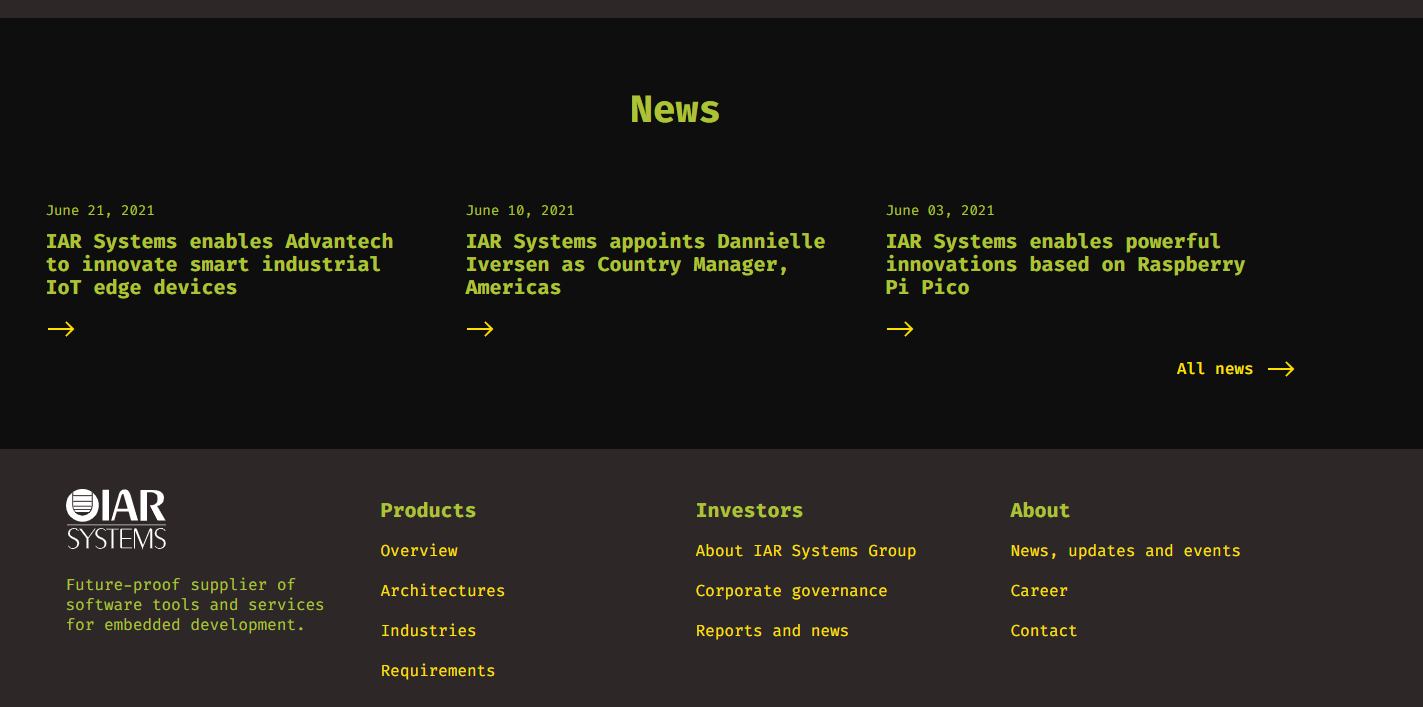The height and width of the screenshot is (707, 1423).
Task: Click the arrow next to All news
Action: point(1281,369)
